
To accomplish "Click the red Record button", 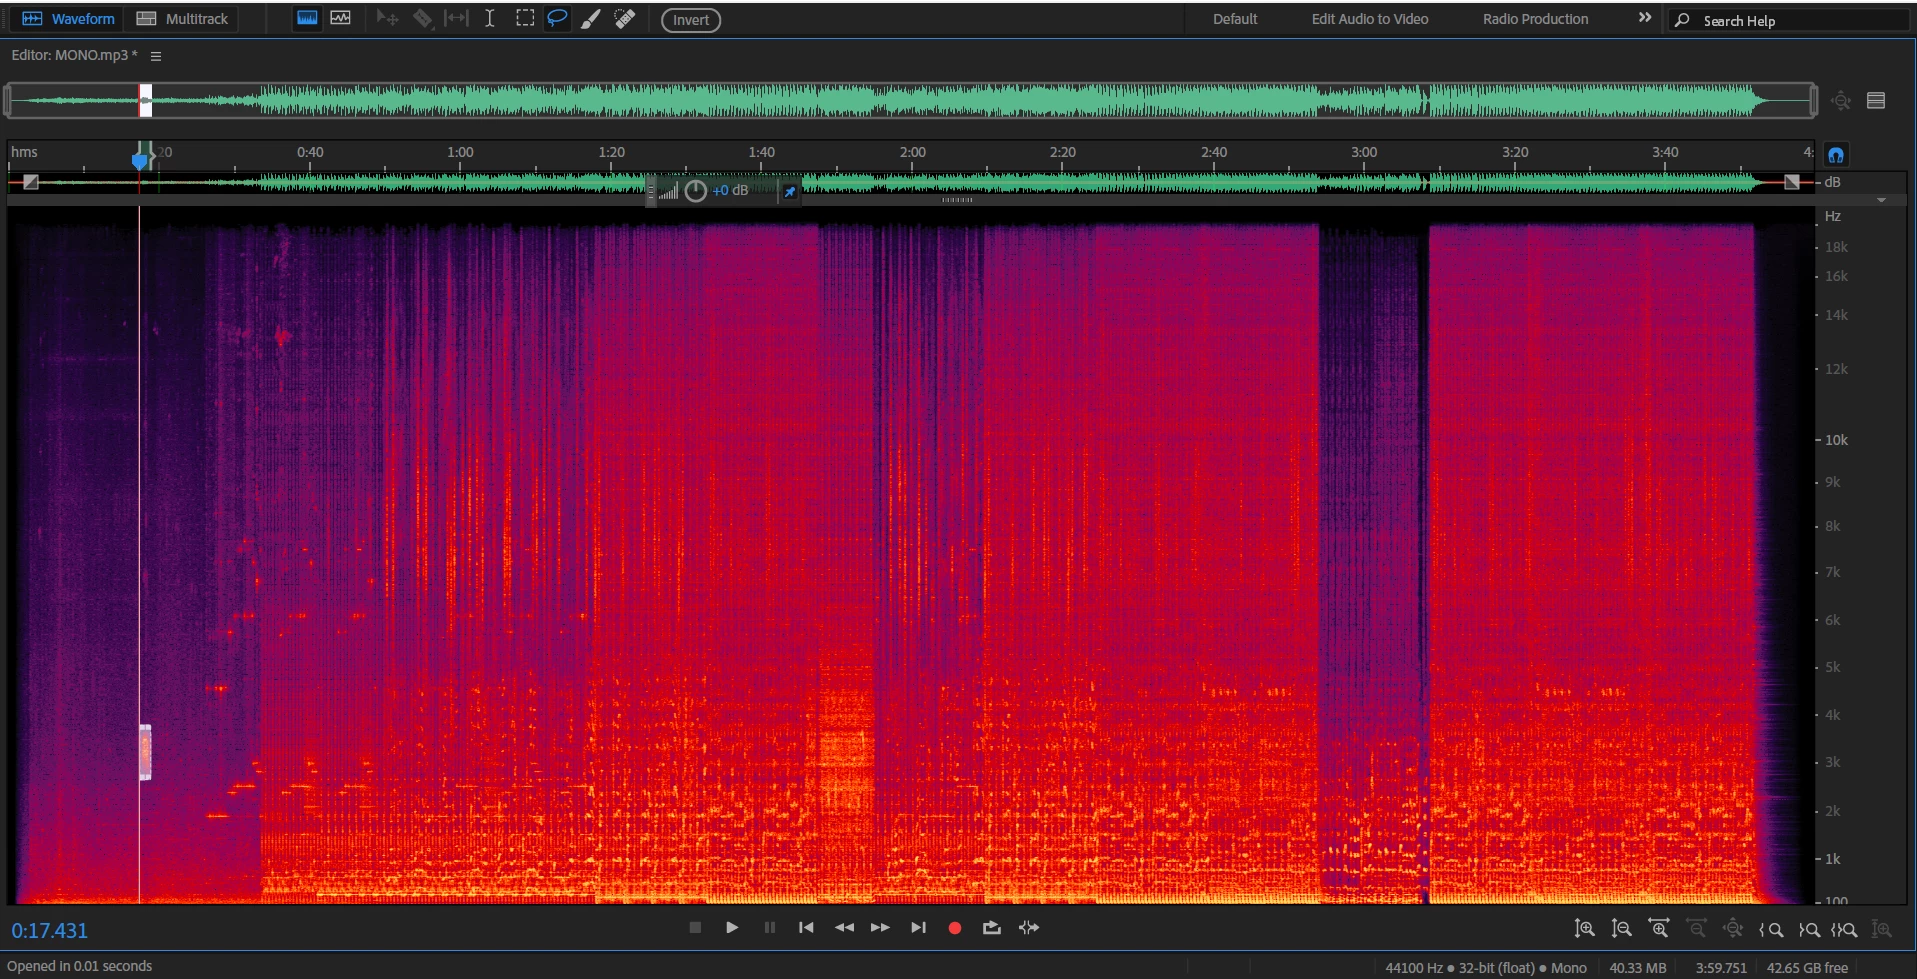I will pyautogui.click(x=955, y=928).
